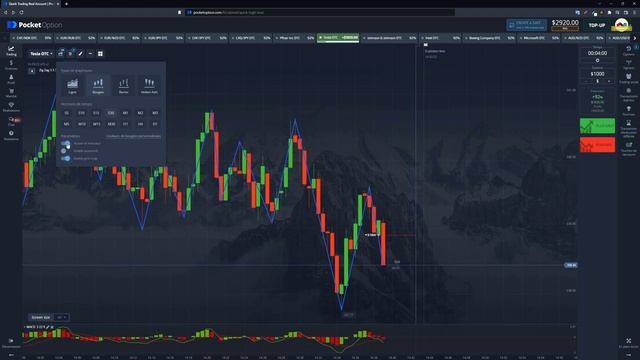Click the Pocket Option logo
This screenshot has width=640, height=360.
coord(35,25)
